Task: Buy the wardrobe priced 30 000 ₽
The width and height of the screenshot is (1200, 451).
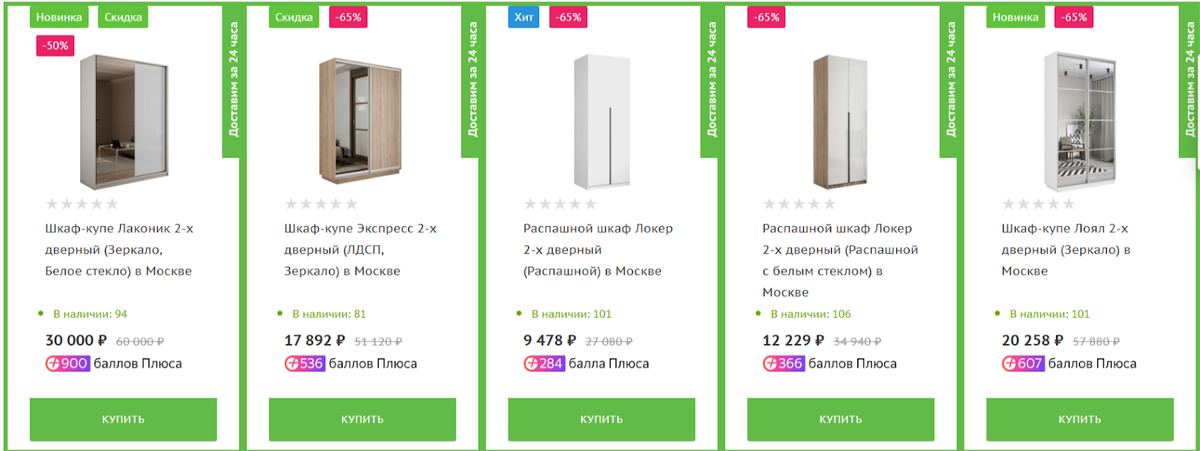Action: point(123,419)
